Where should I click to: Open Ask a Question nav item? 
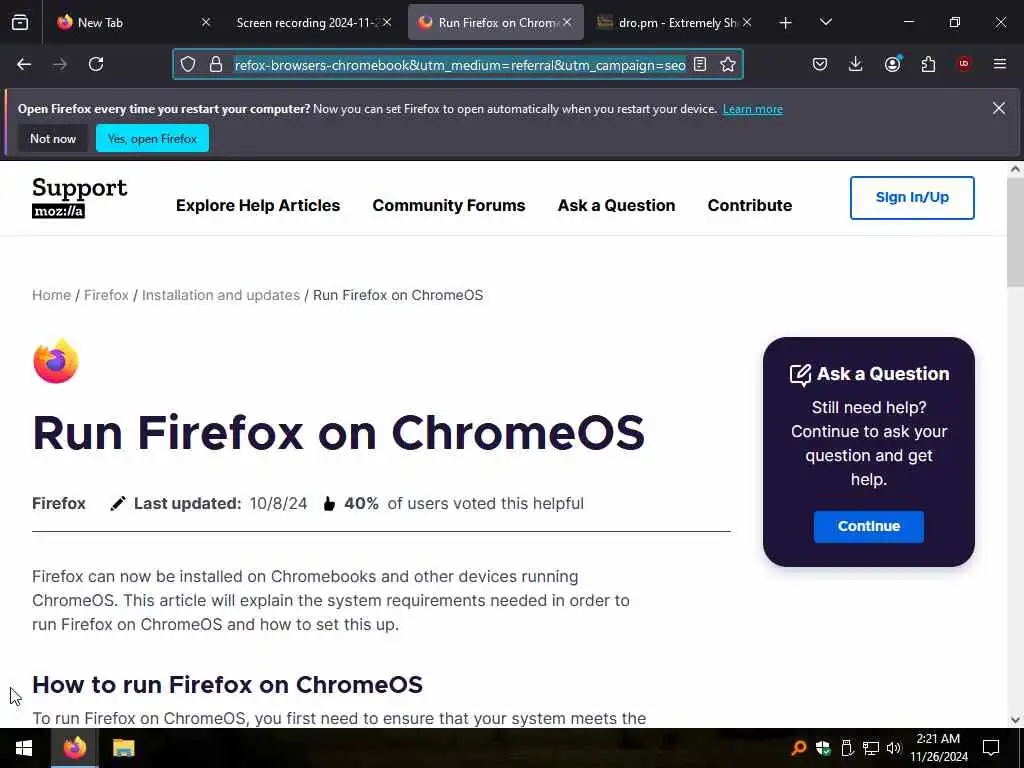[x=616, y=205]
